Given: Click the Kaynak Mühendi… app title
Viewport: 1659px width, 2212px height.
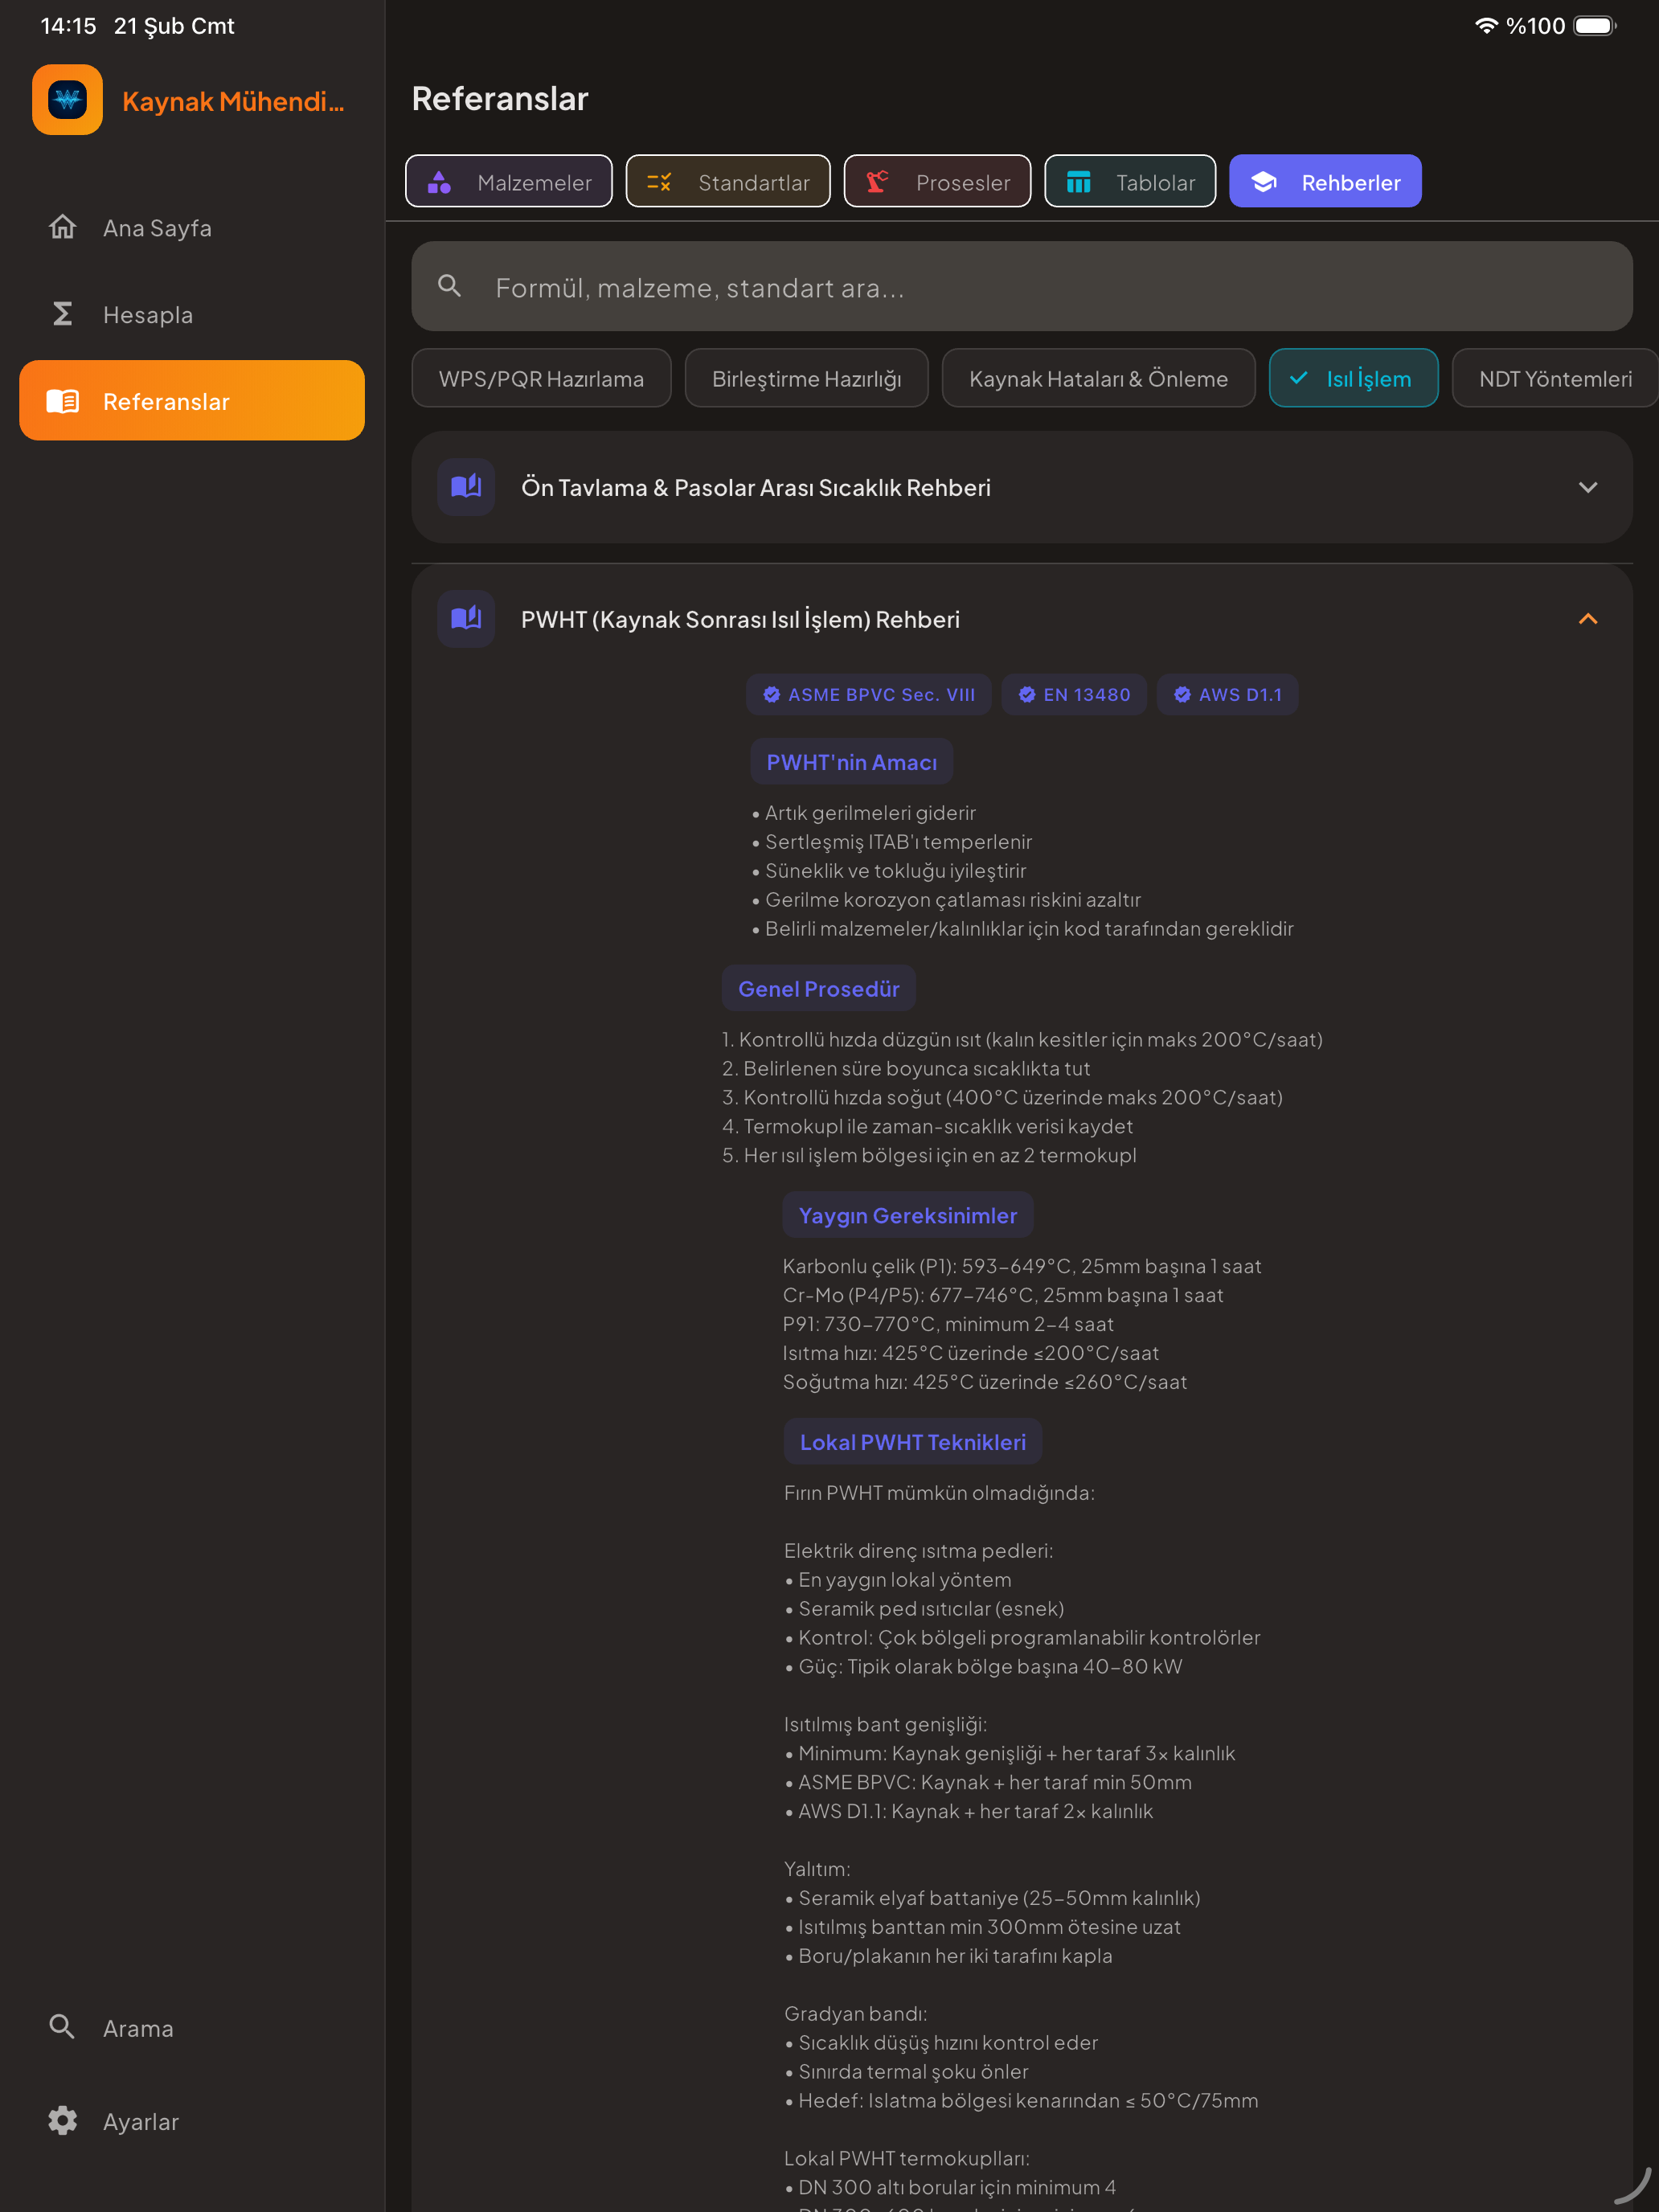Looking at the screenshot, I should pyautogui.click(x=233, y=101).
